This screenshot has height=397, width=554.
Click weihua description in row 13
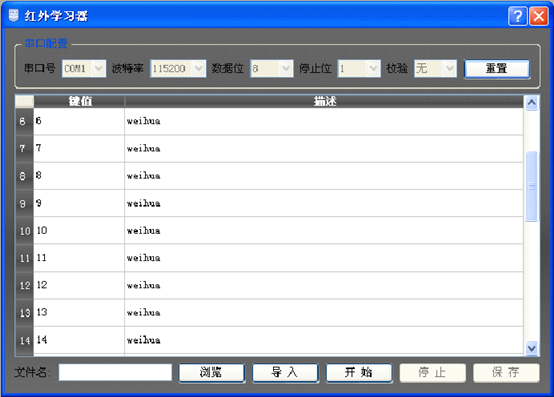tap(324, 313)
